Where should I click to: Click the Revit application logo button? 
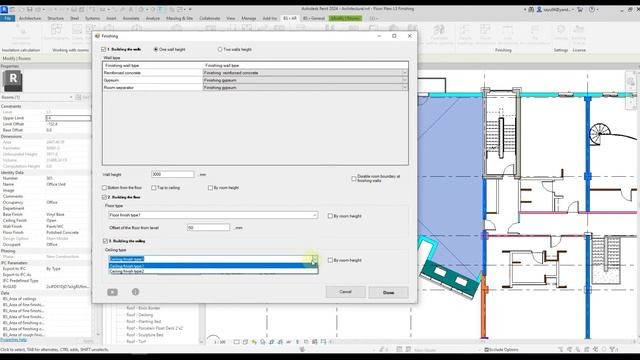(x=4, y=9)
